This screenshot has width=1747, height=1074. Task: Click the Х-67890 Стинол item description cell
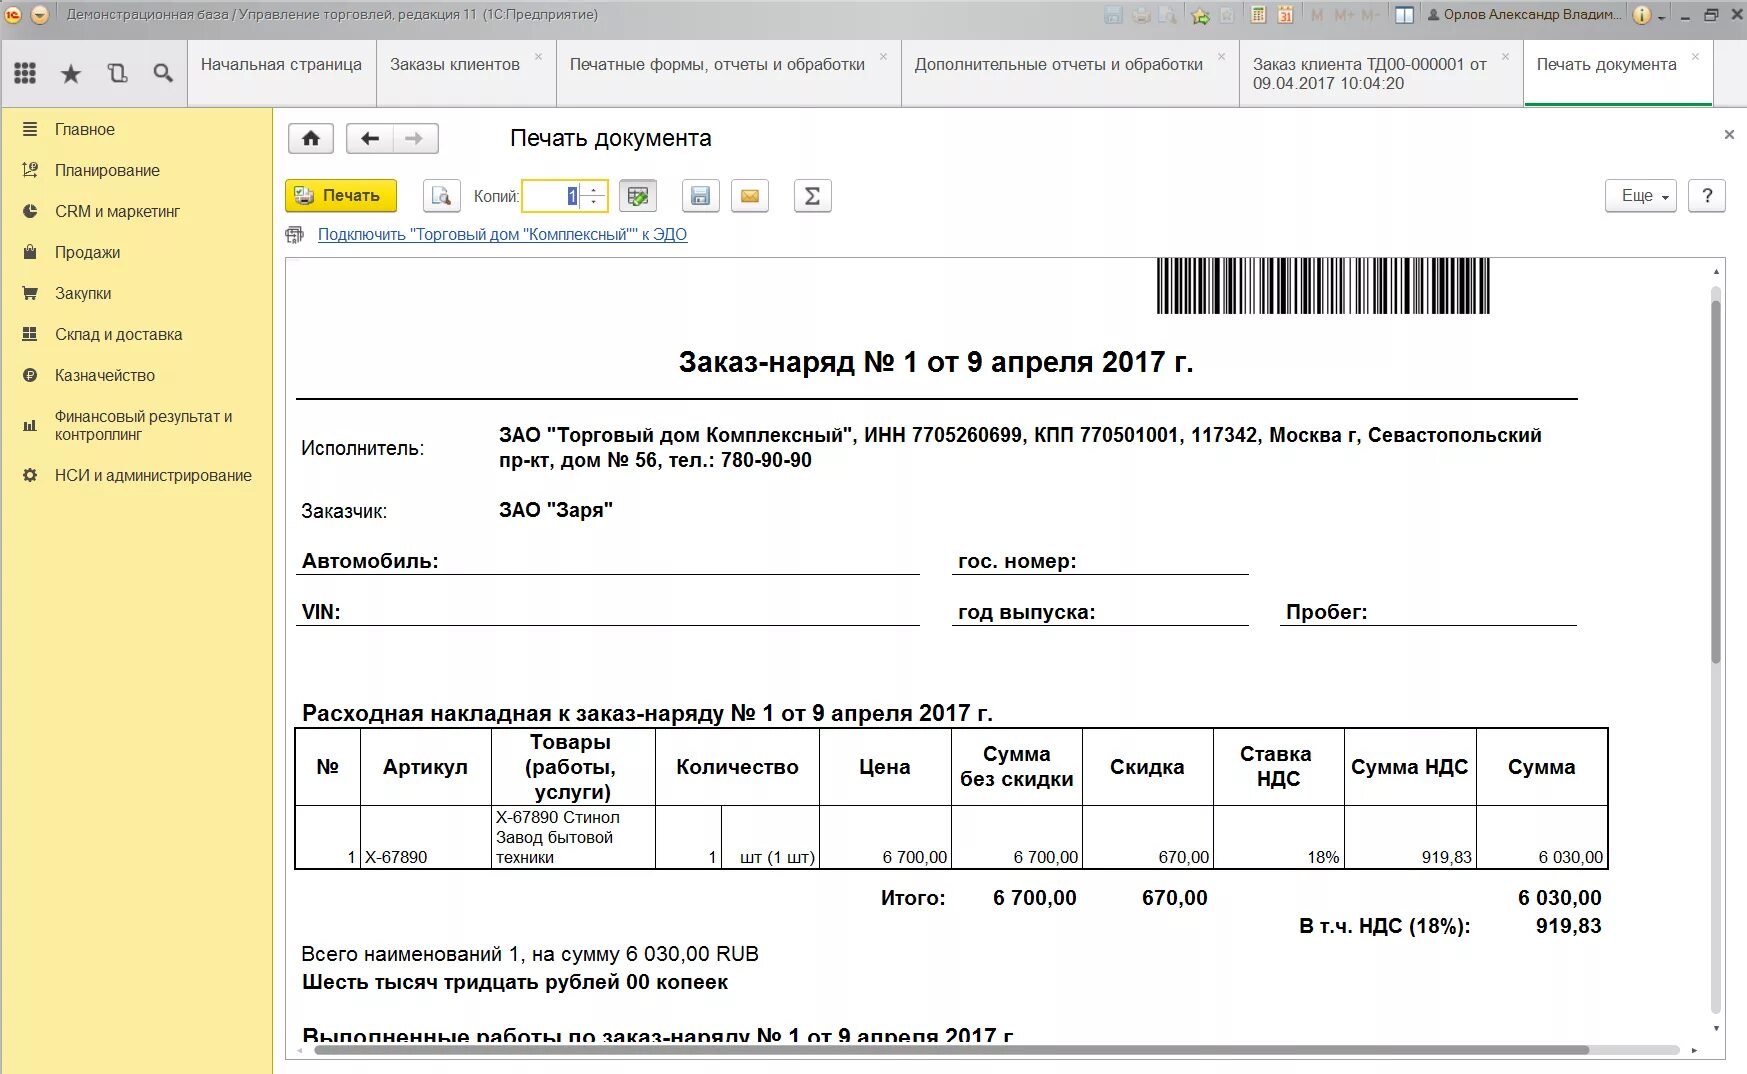573,838
